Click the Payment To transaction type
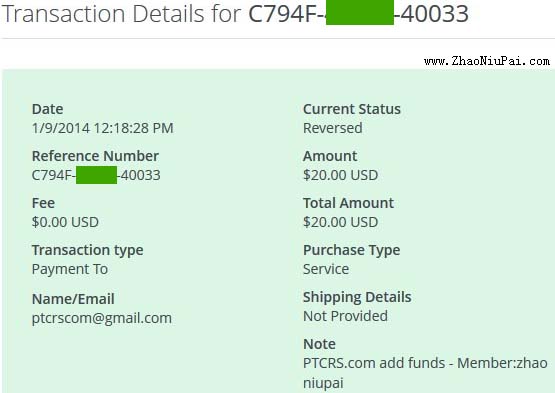The image size is (555, 393). coord(70,269)
